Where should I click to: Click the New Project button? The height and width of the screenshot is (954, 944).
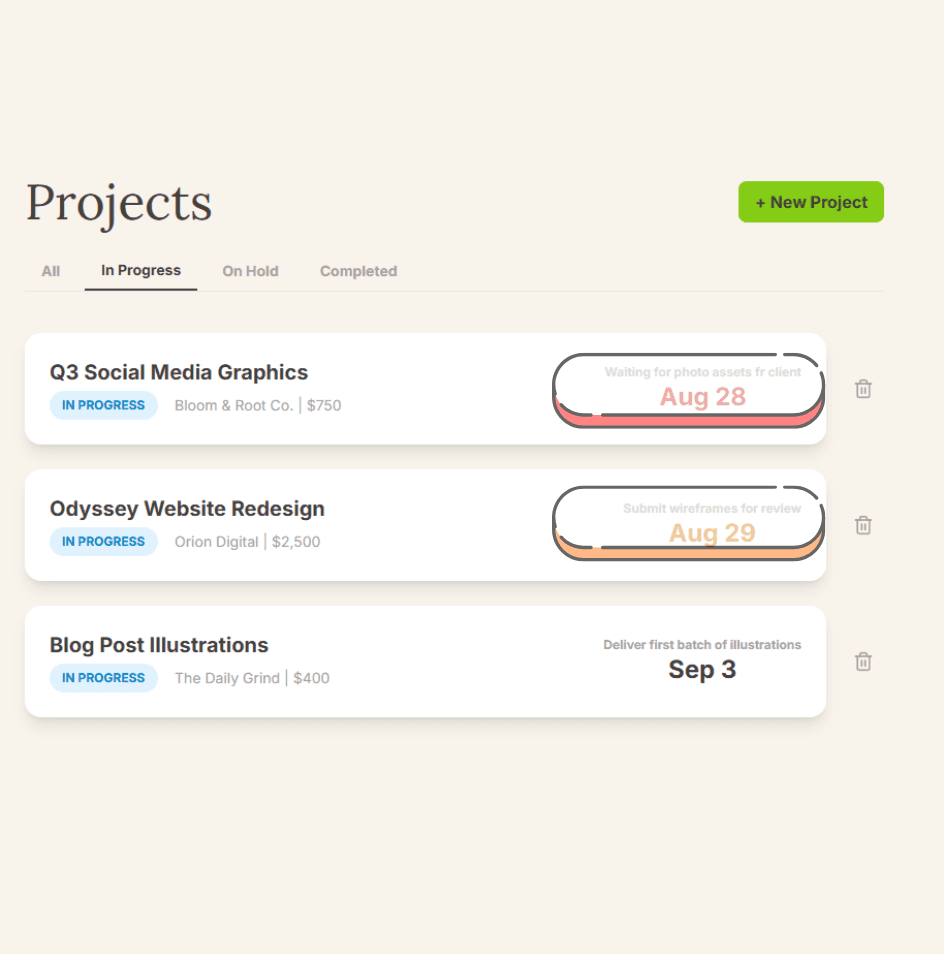tap(811, 202)
